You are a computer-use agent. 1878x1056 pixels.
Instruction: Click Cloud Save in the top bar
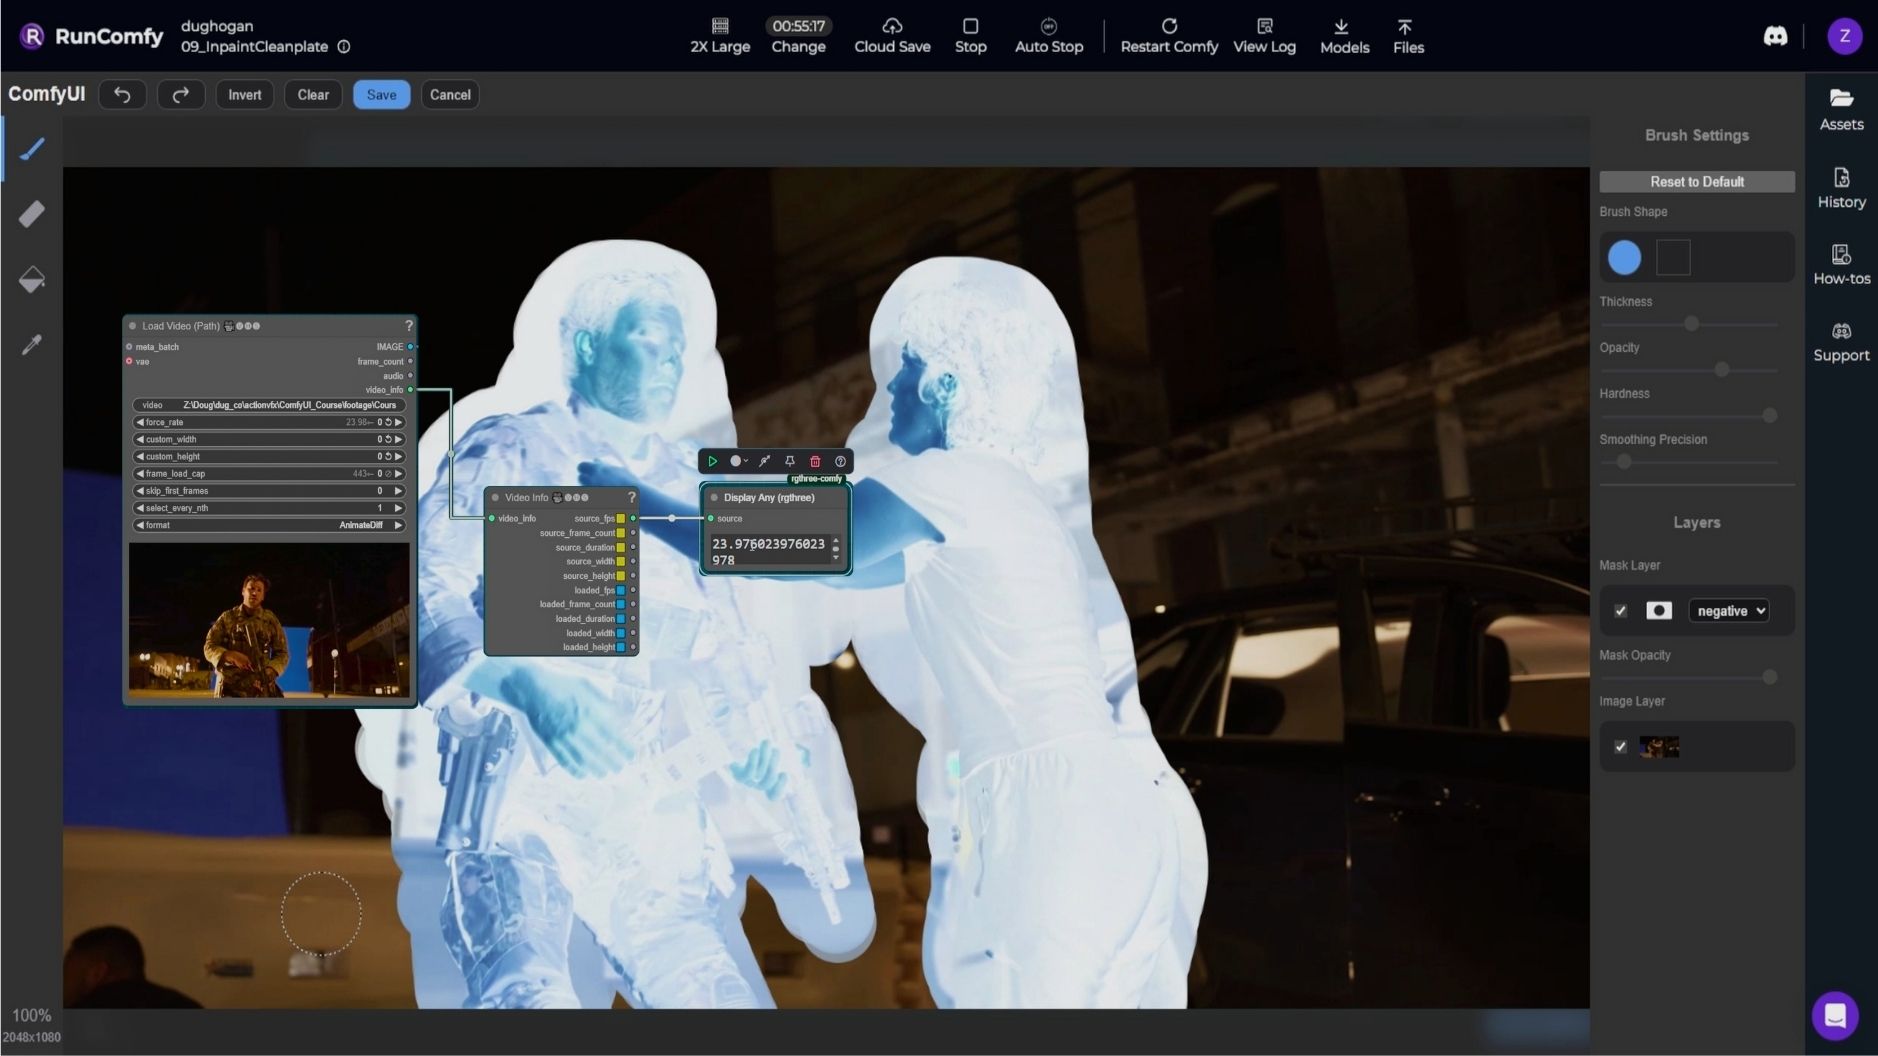coord(892,36)
